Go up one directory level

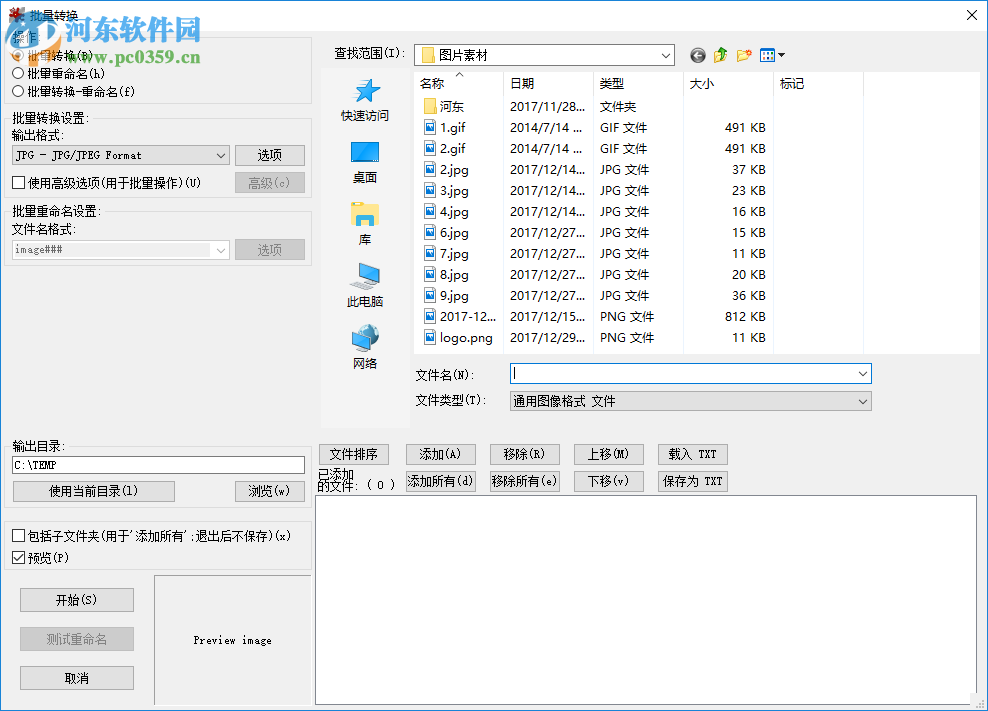pos(720,55)
